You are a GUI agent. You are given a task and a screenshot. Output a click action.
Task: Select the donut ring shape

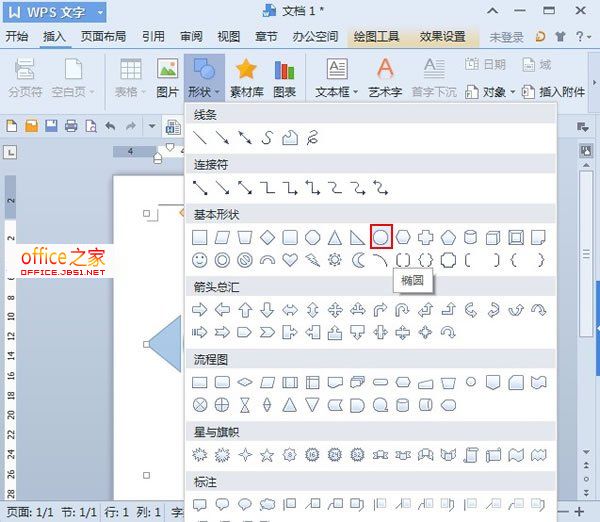[x=222, y=260]
